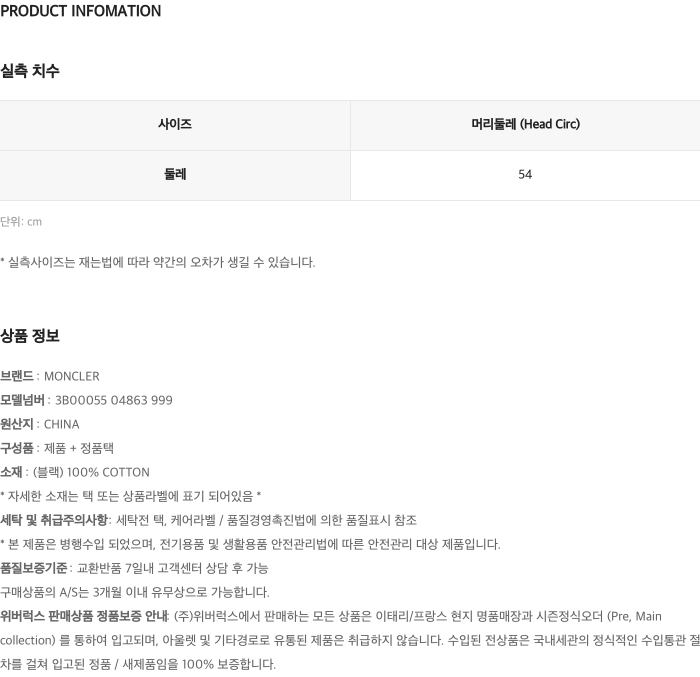Click the 모델넘버 label
The width and height of the screenshot is (700, 677).
(x=23, y=401)
